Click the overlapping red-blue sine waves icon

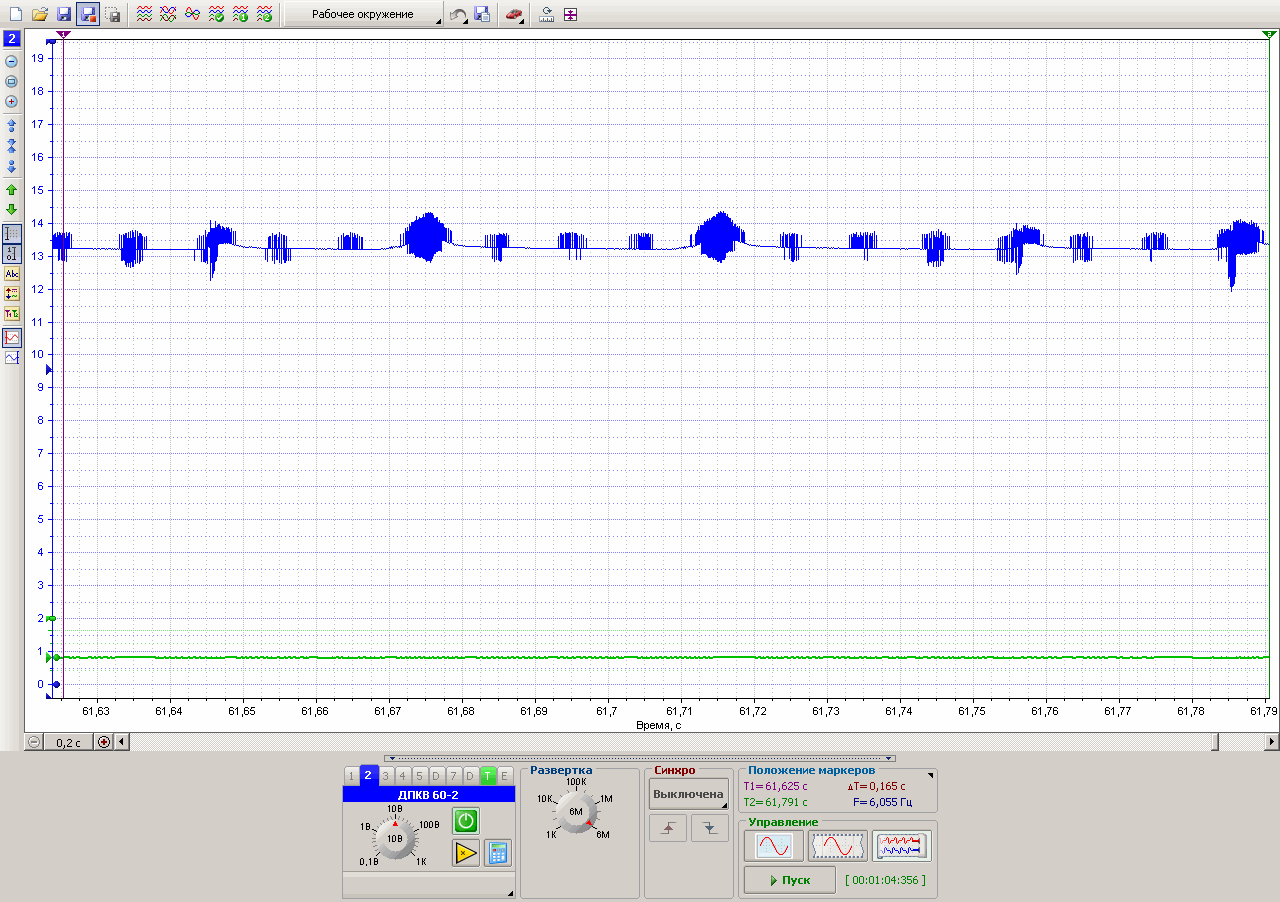coord(193,14)
